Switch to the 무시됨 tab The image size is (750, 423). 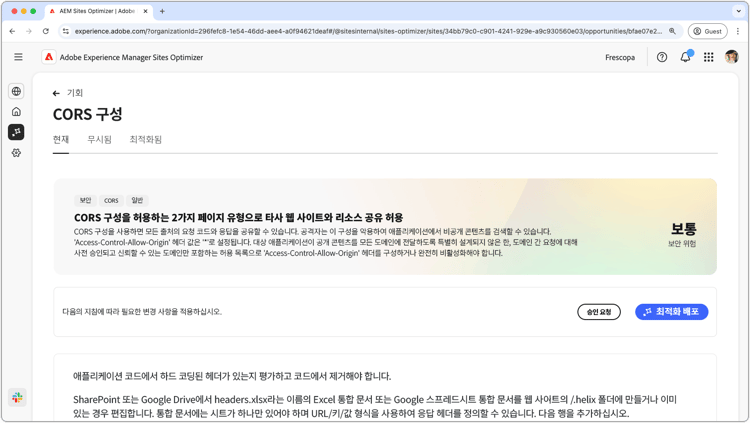(99, 140)
